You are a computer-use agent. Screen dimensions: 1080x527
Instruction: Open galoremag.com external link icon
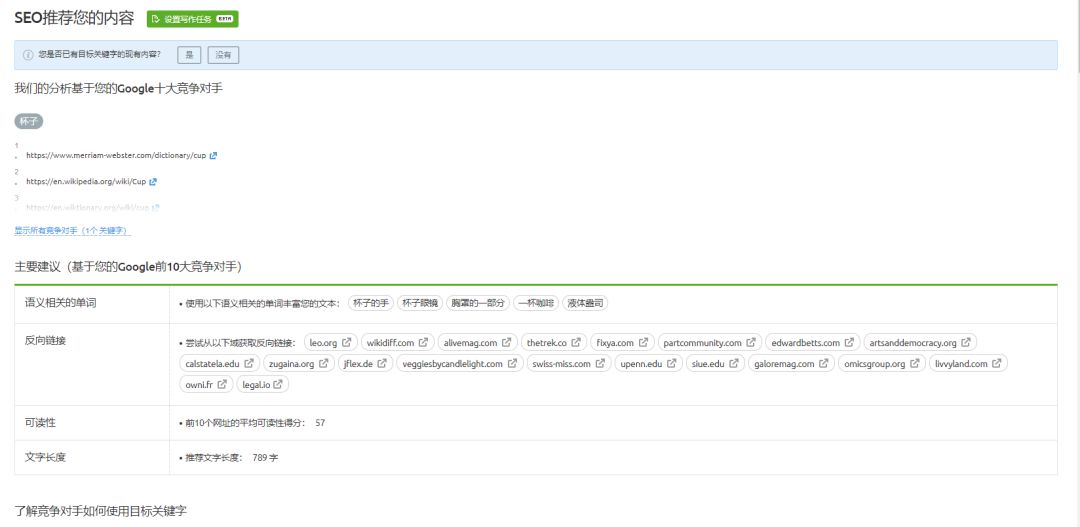pyautogui.click(x=823, y=364)
